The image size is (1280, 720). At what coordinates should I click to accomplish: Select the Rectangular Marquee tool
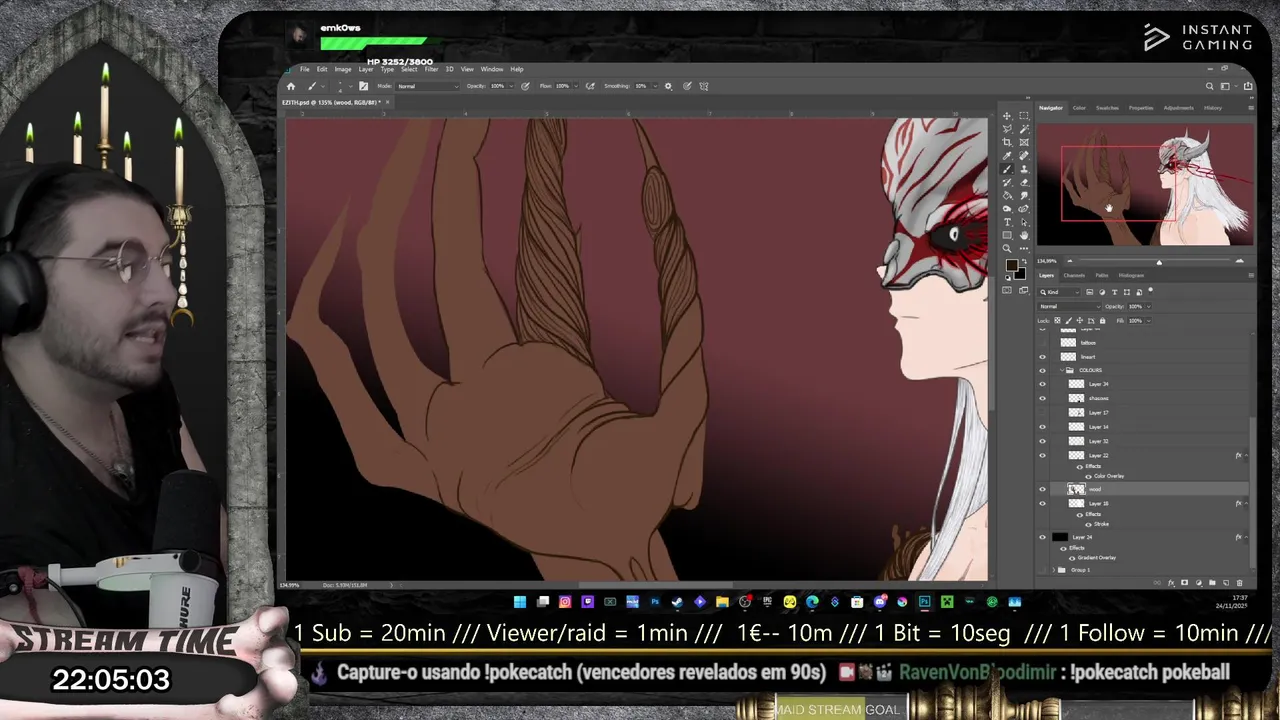pyautogui.click(x=1024, y=116)
